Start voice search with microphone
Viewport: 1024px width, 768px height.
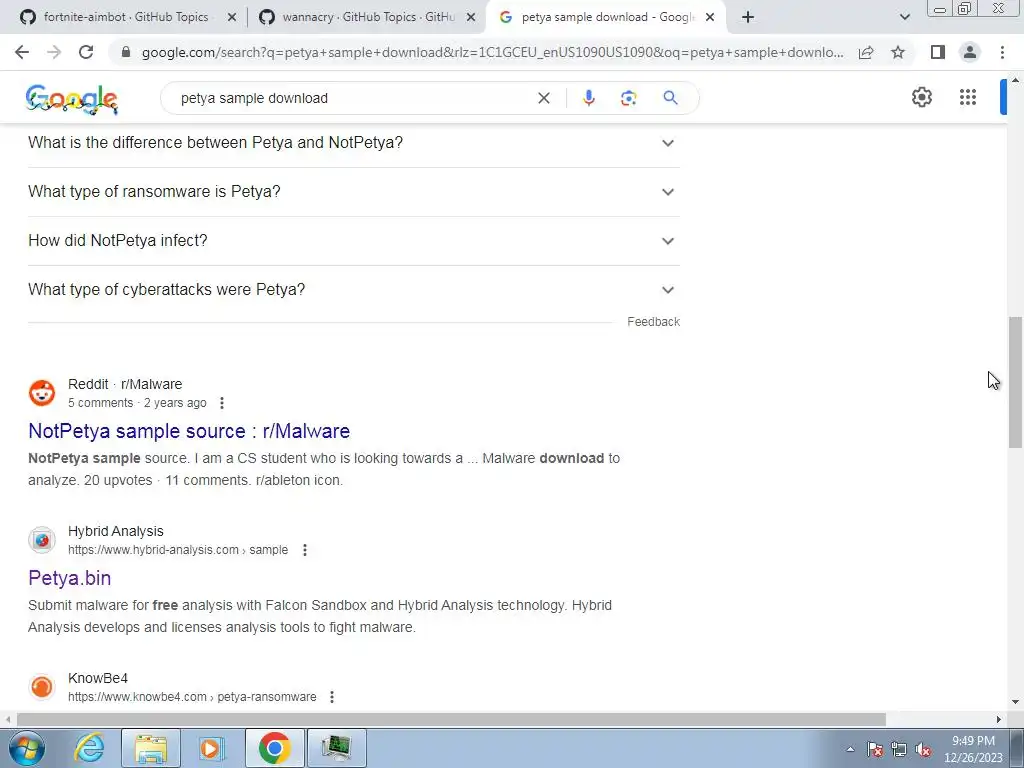click(x=588, y=98)
